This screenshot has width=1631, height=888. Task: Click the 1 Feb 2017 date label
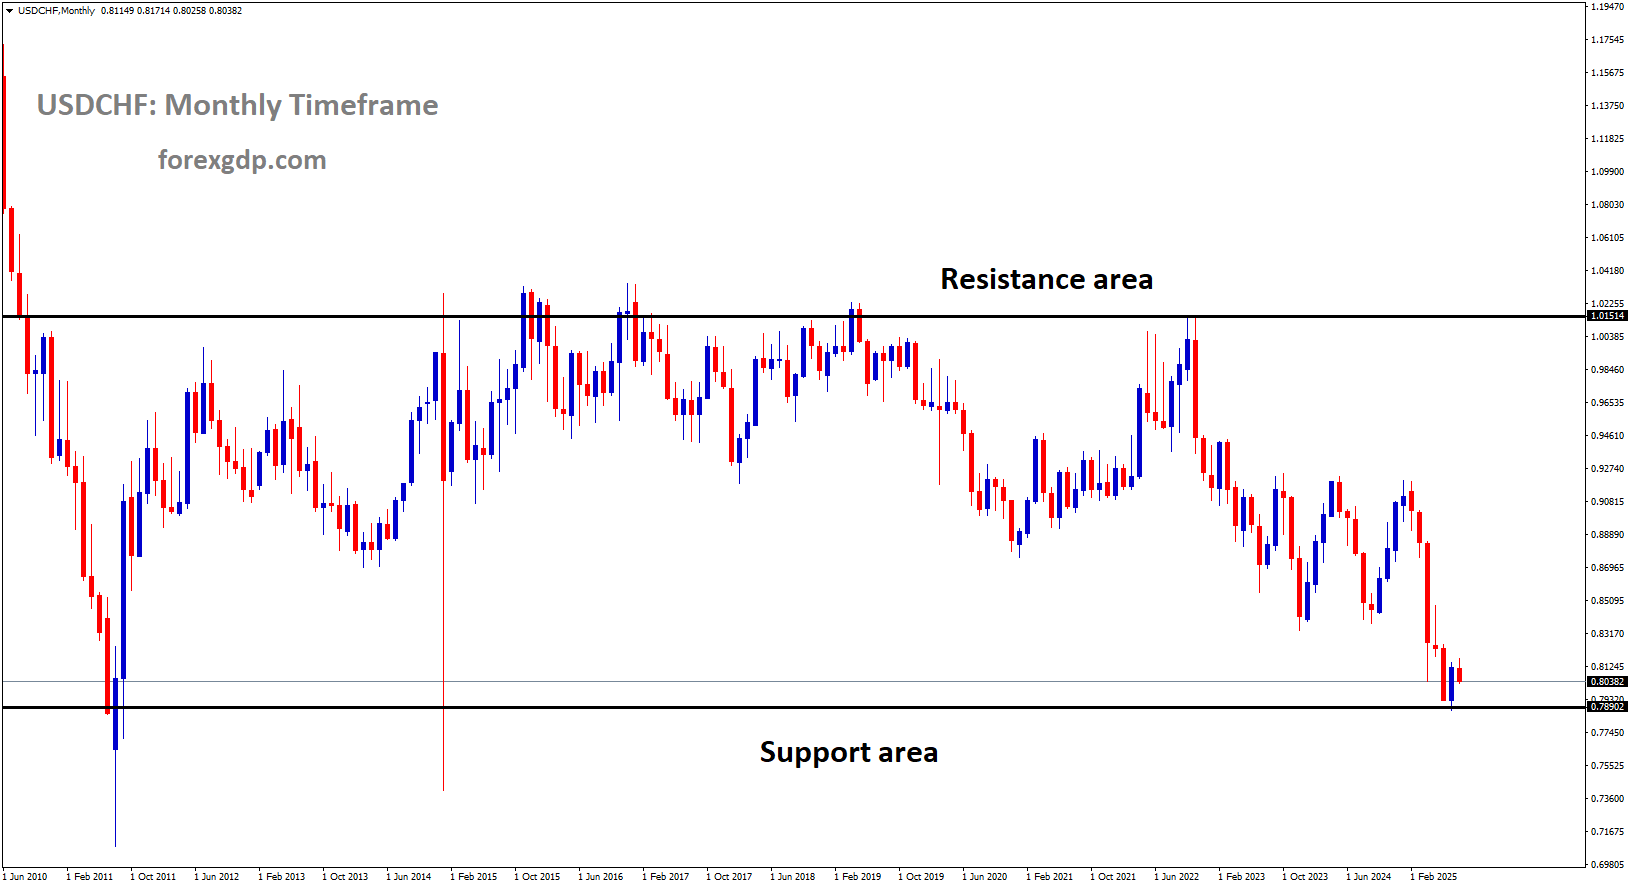(x=666, y=877)
